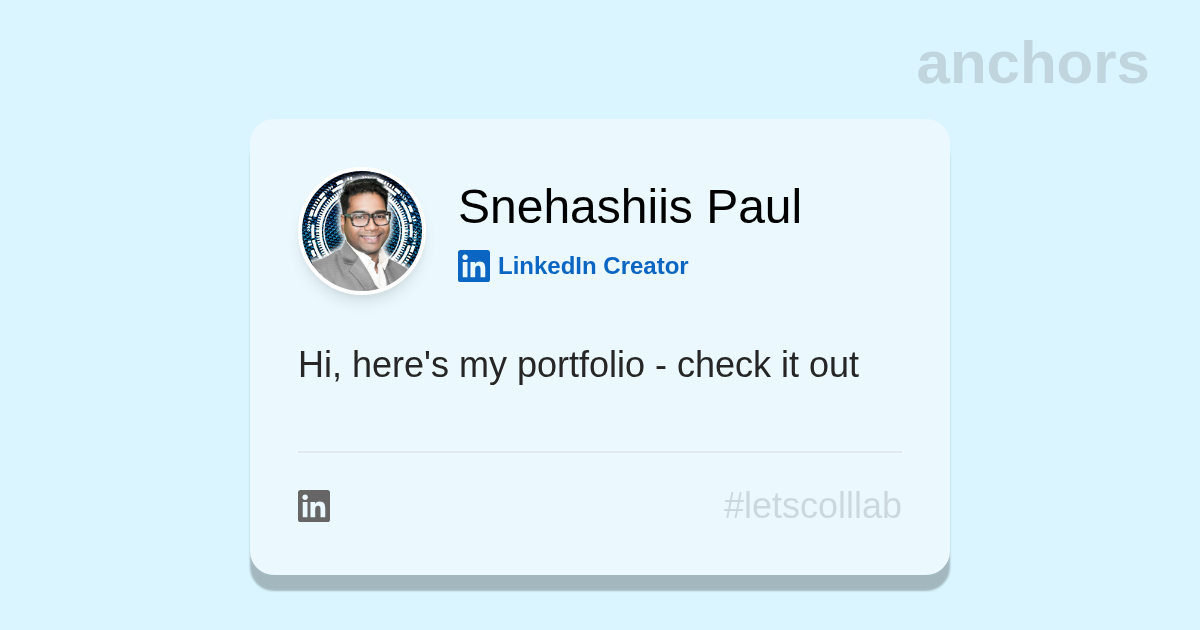Click the eyeglasses in the profile photo

(x=366, y=218)
